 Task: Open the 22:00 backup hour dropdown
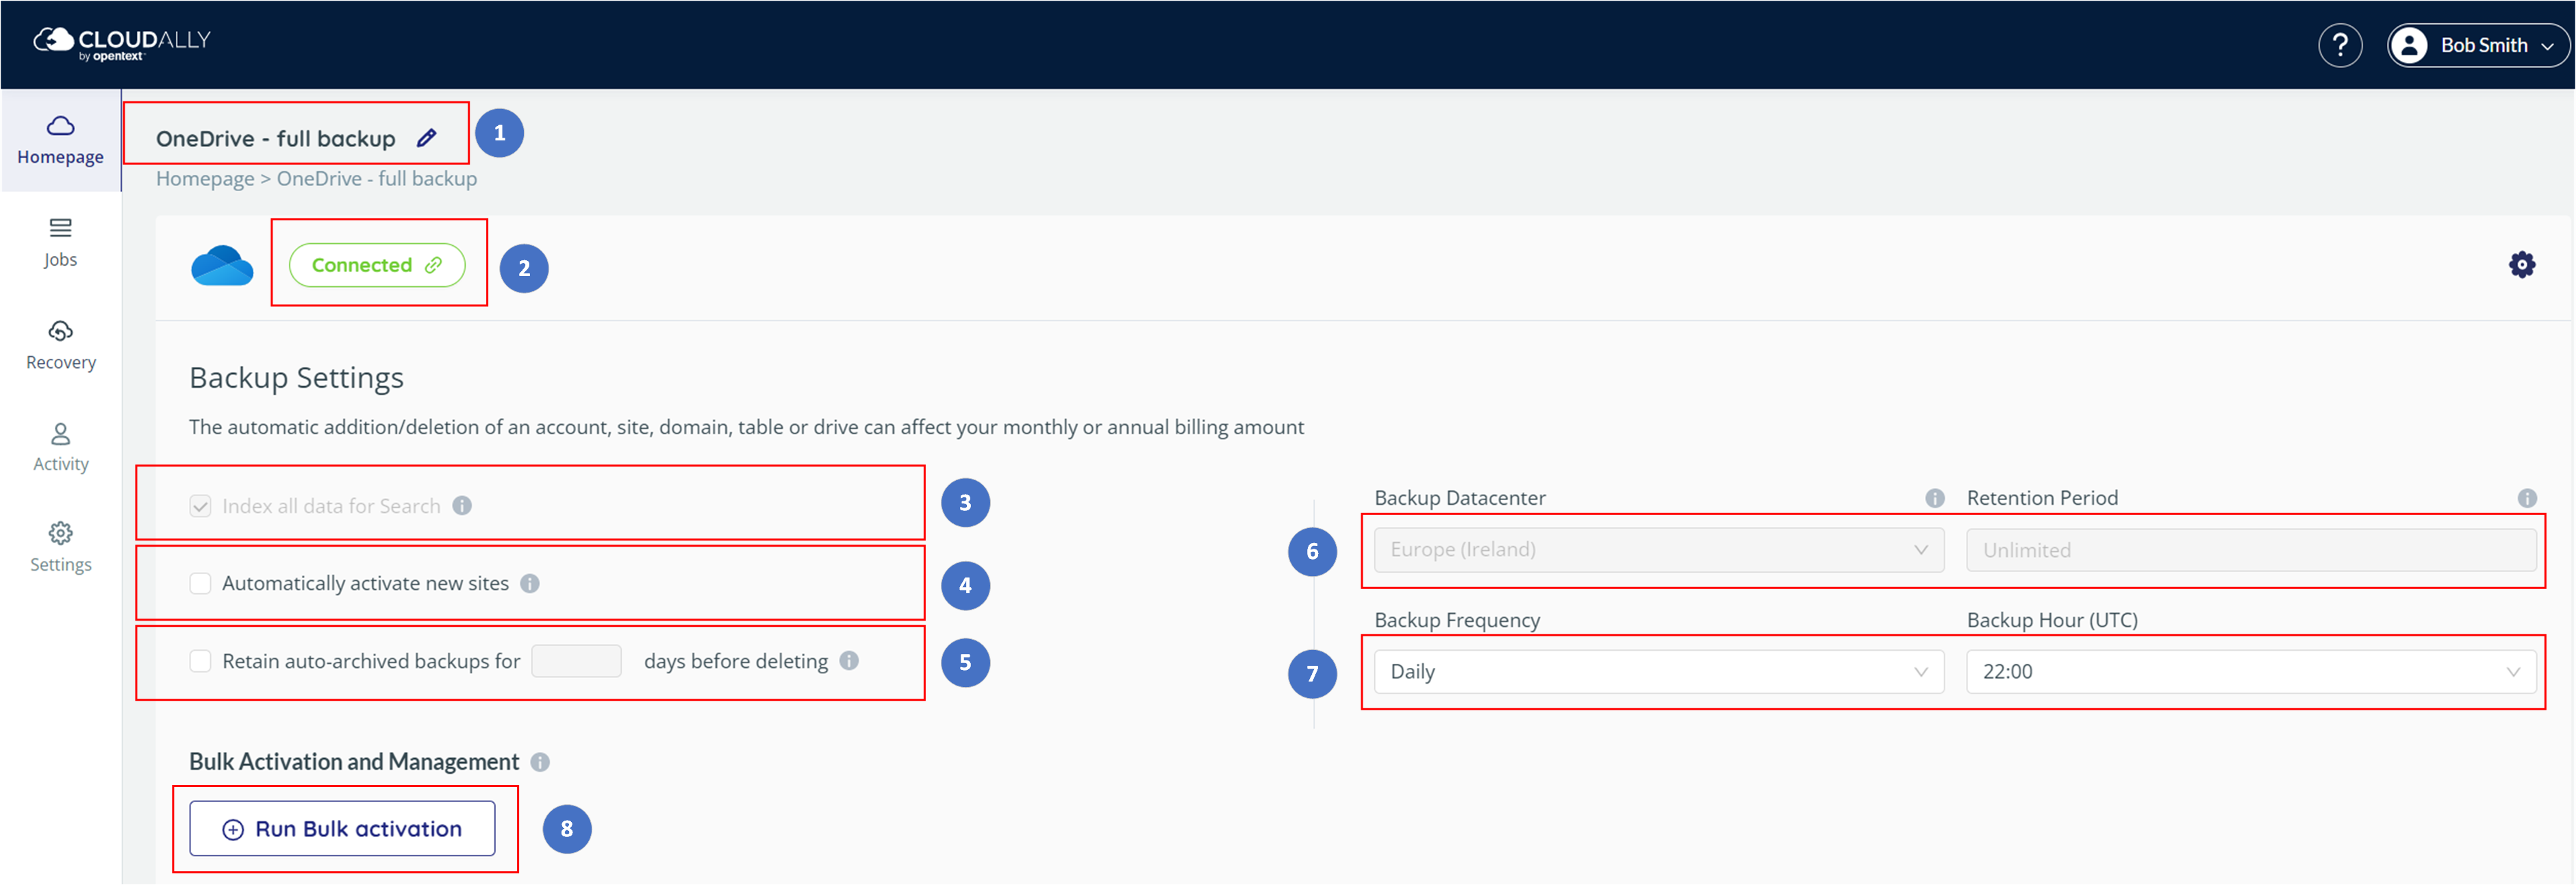[2251, 672]
